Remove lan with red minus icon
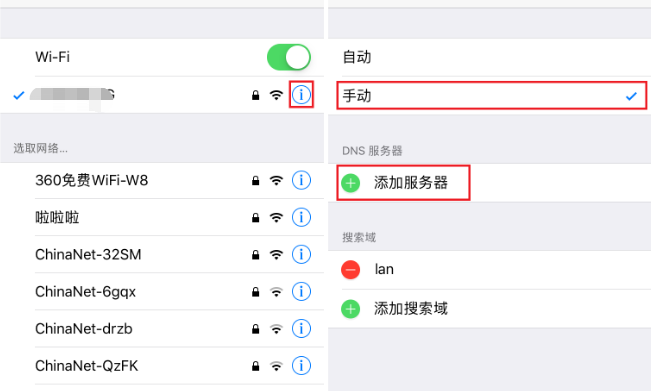The image size is (651, 391). pyautogui.click(x=351, y=270)
